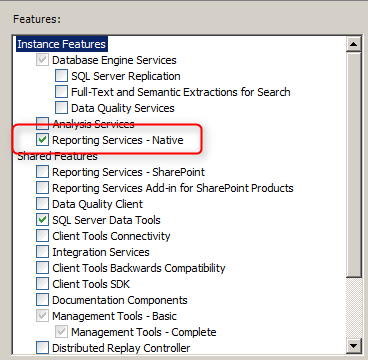The width and height of the screenshot is (368, 360).
Task: Select the Instance Features heading
Action: 62,44
